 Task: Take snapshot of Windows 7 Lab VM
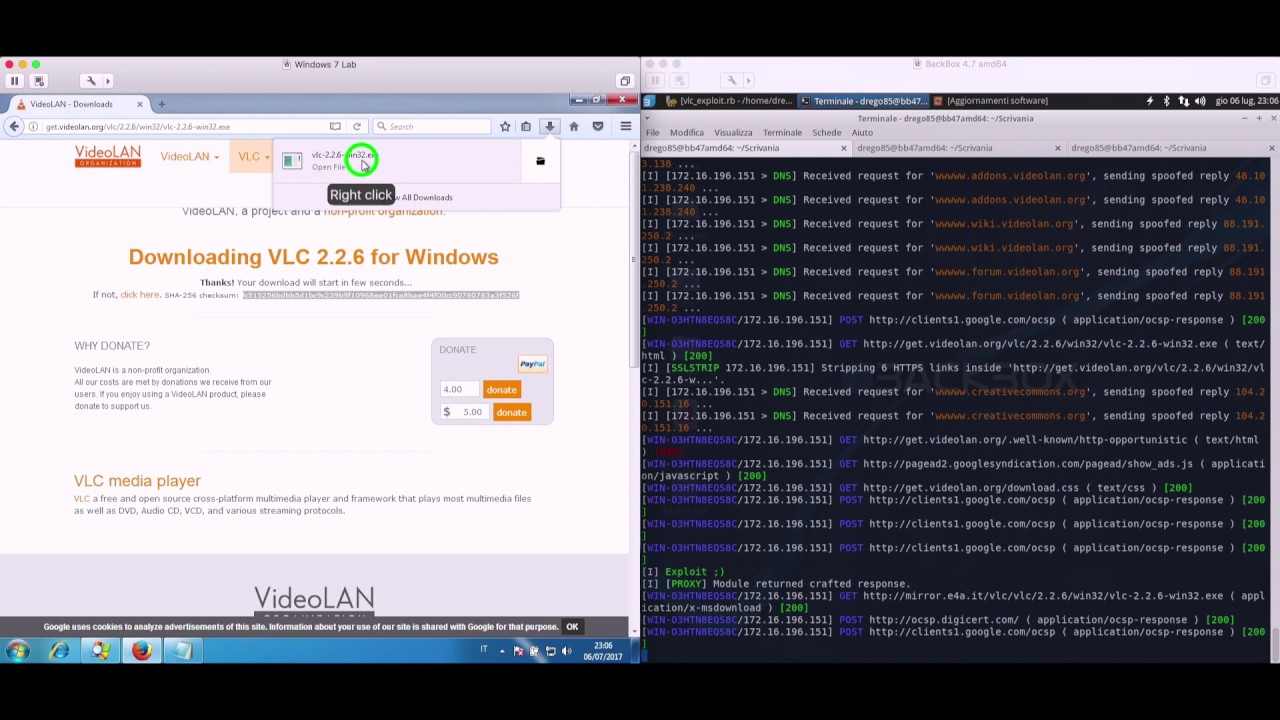(38, 81)
